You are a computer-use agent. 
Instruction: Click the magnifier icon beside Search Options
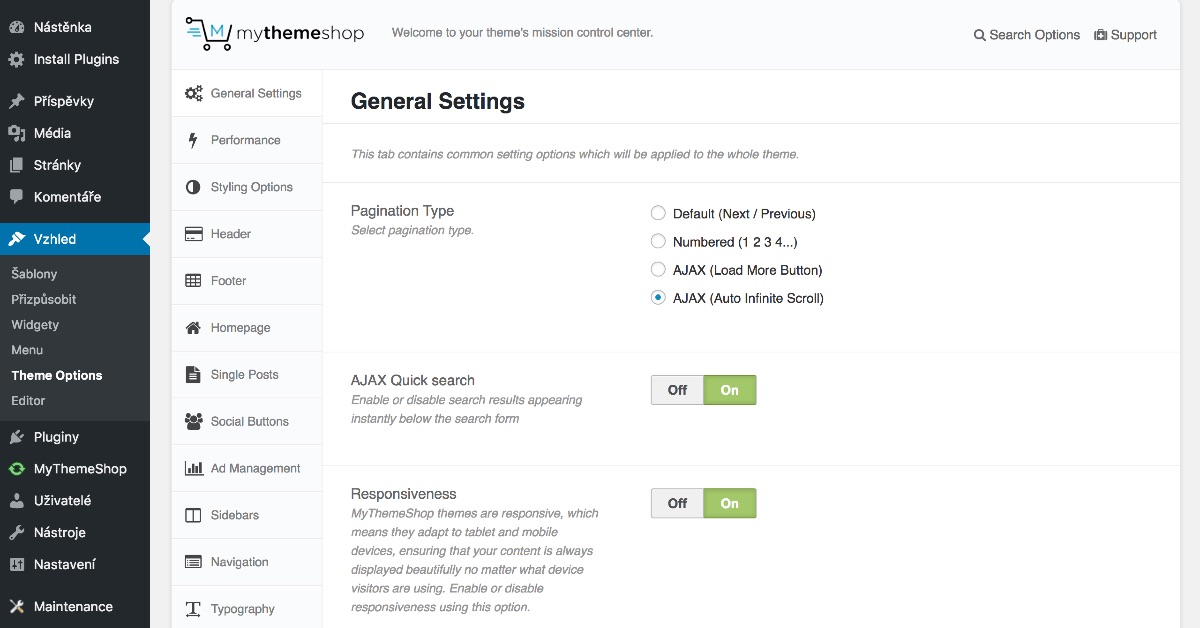(980, 35)
